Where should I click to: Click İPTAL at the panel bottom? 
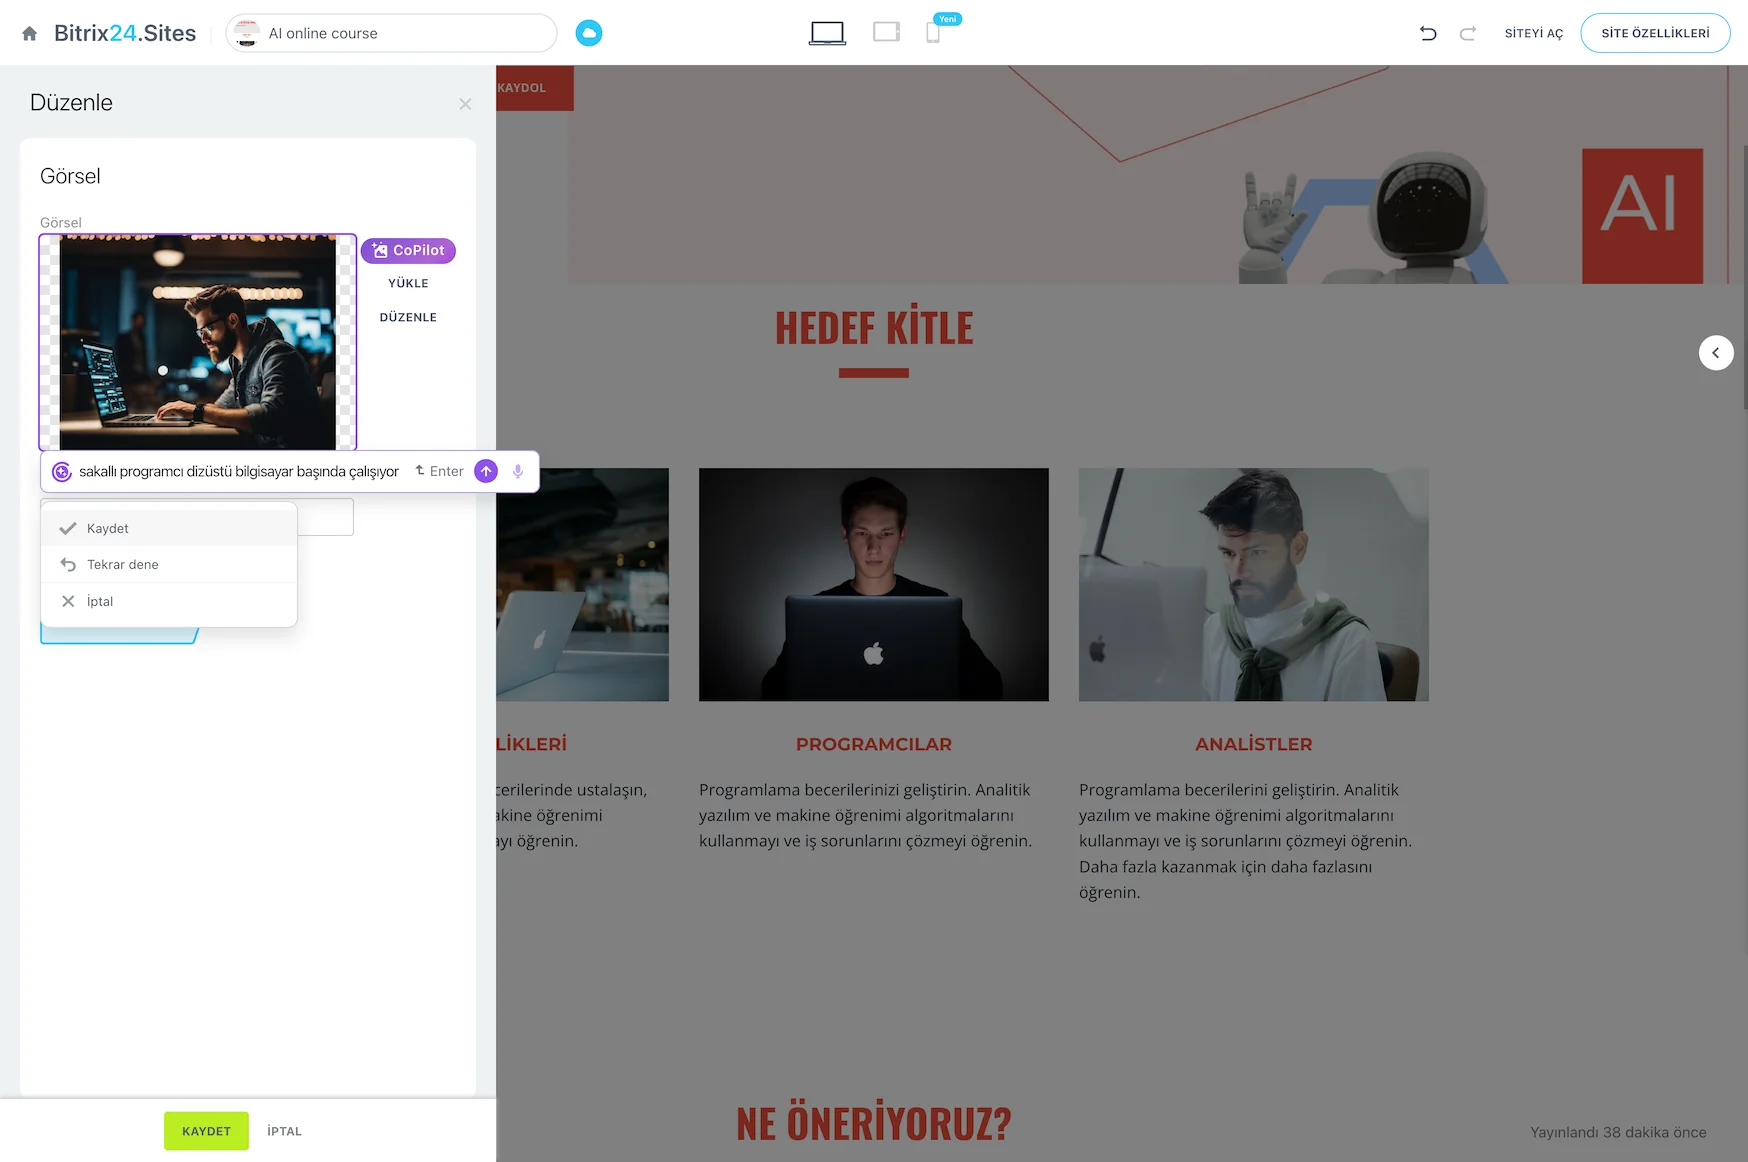(x=284, y=1131)
